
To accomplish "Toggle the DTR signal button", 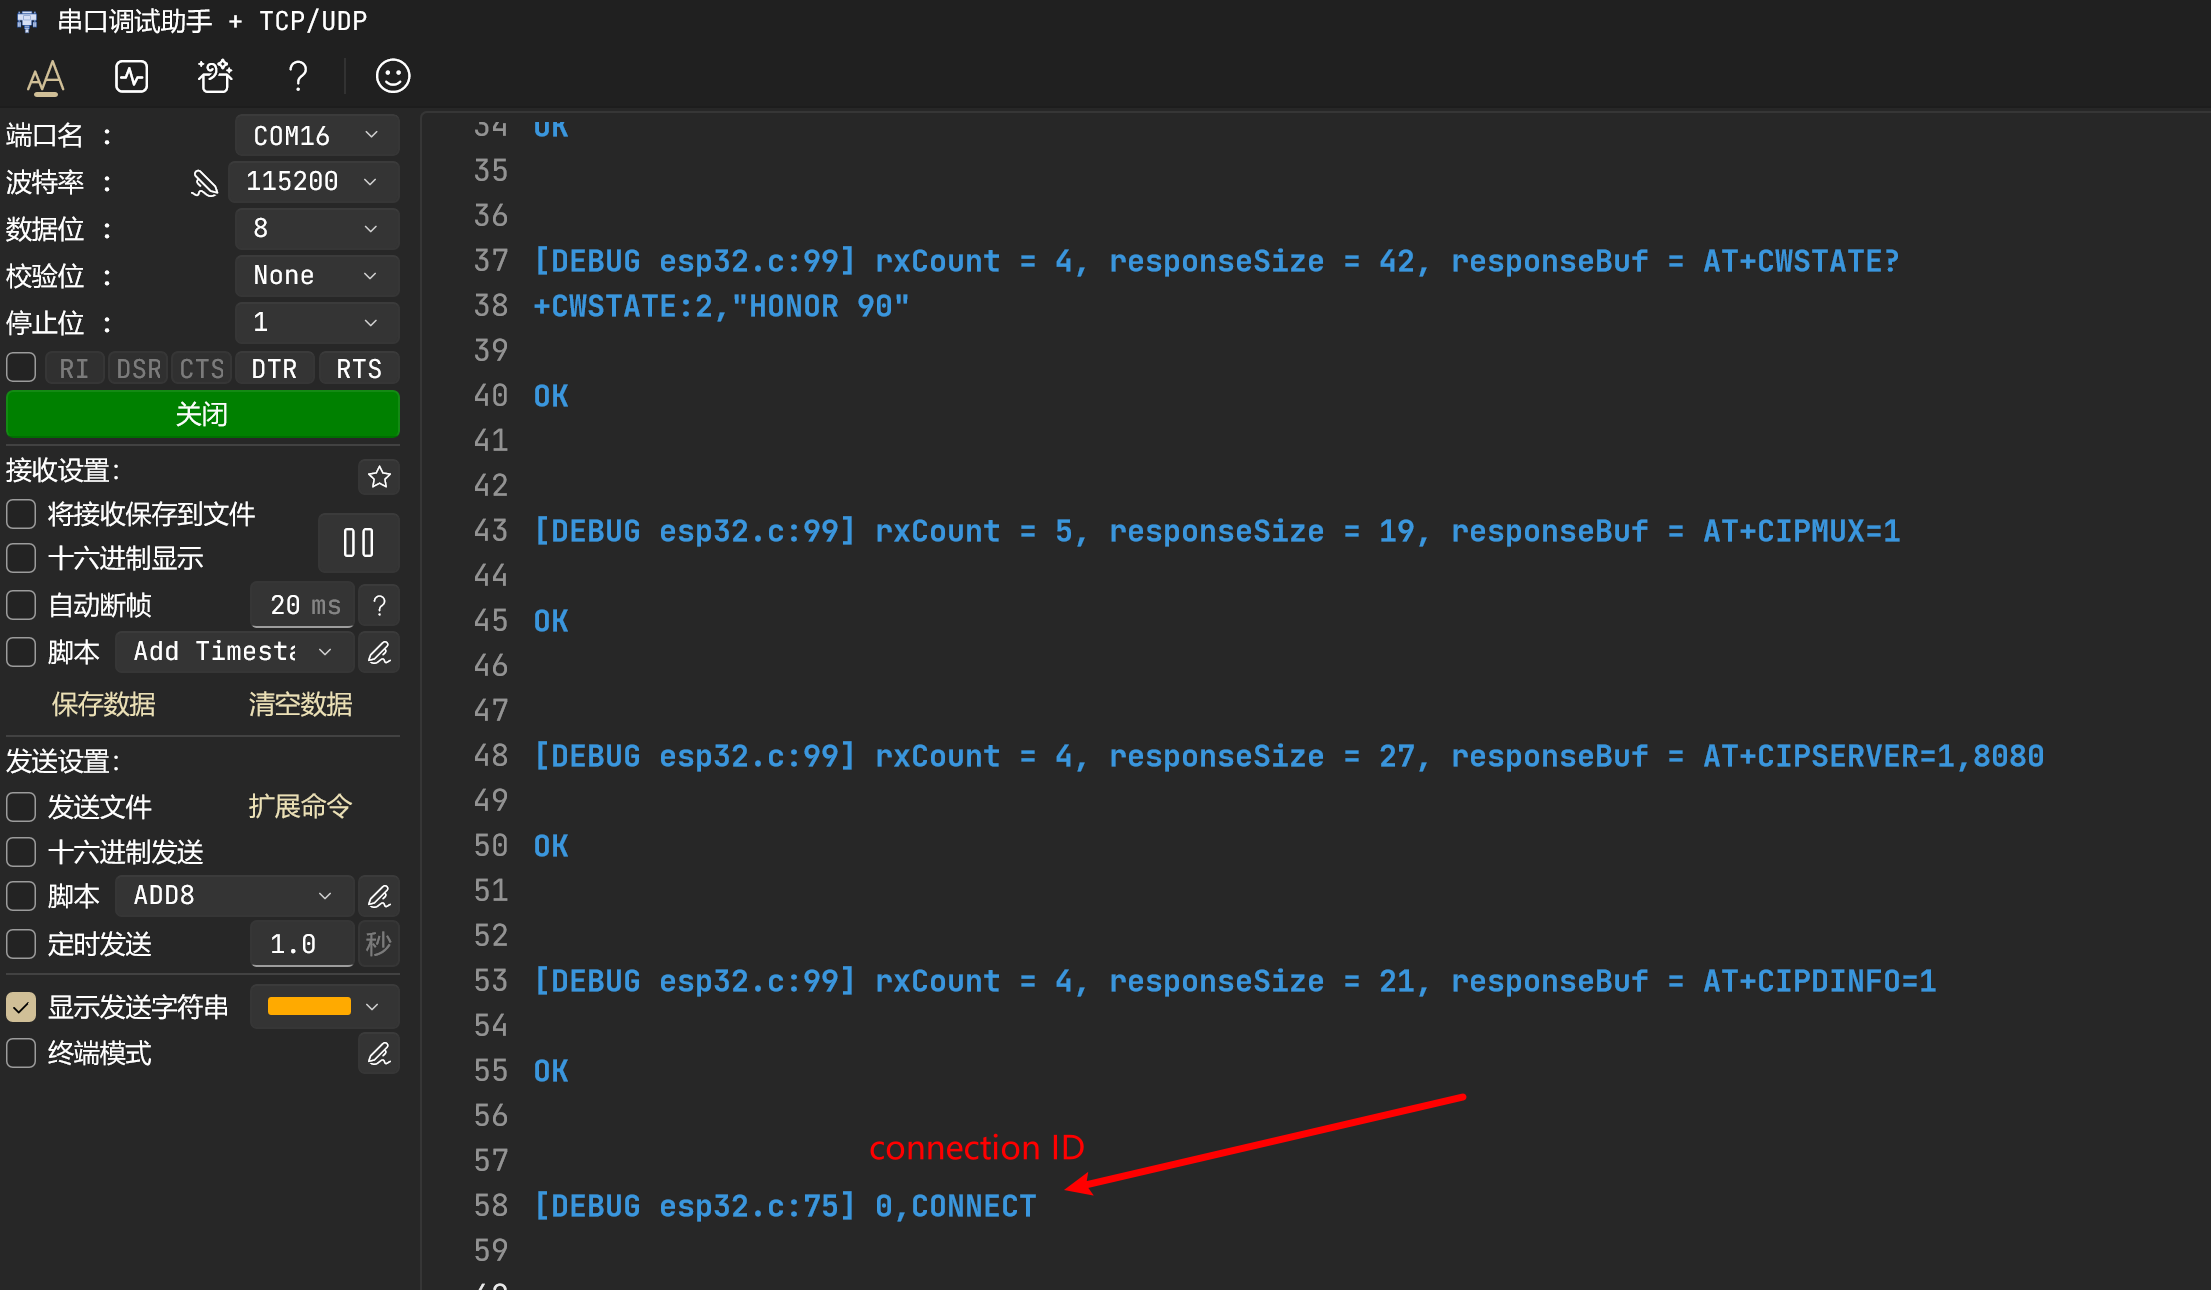I will point(274,369).
